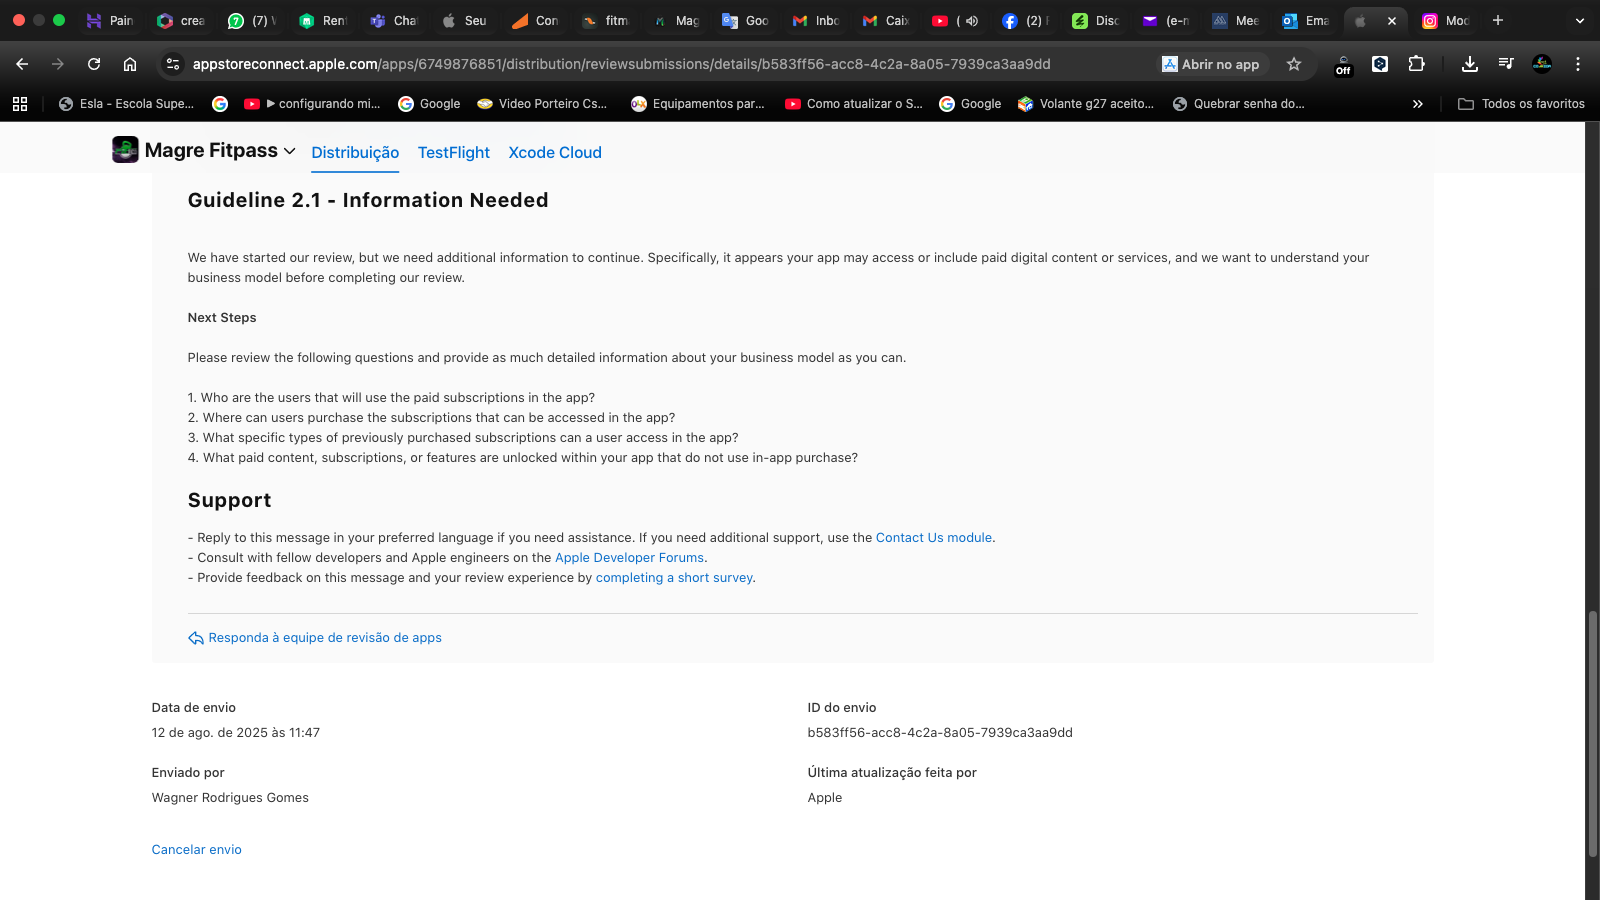Open the browser home page icon
This screenshot has width=1600, height=900.
(x=130, y=64)
